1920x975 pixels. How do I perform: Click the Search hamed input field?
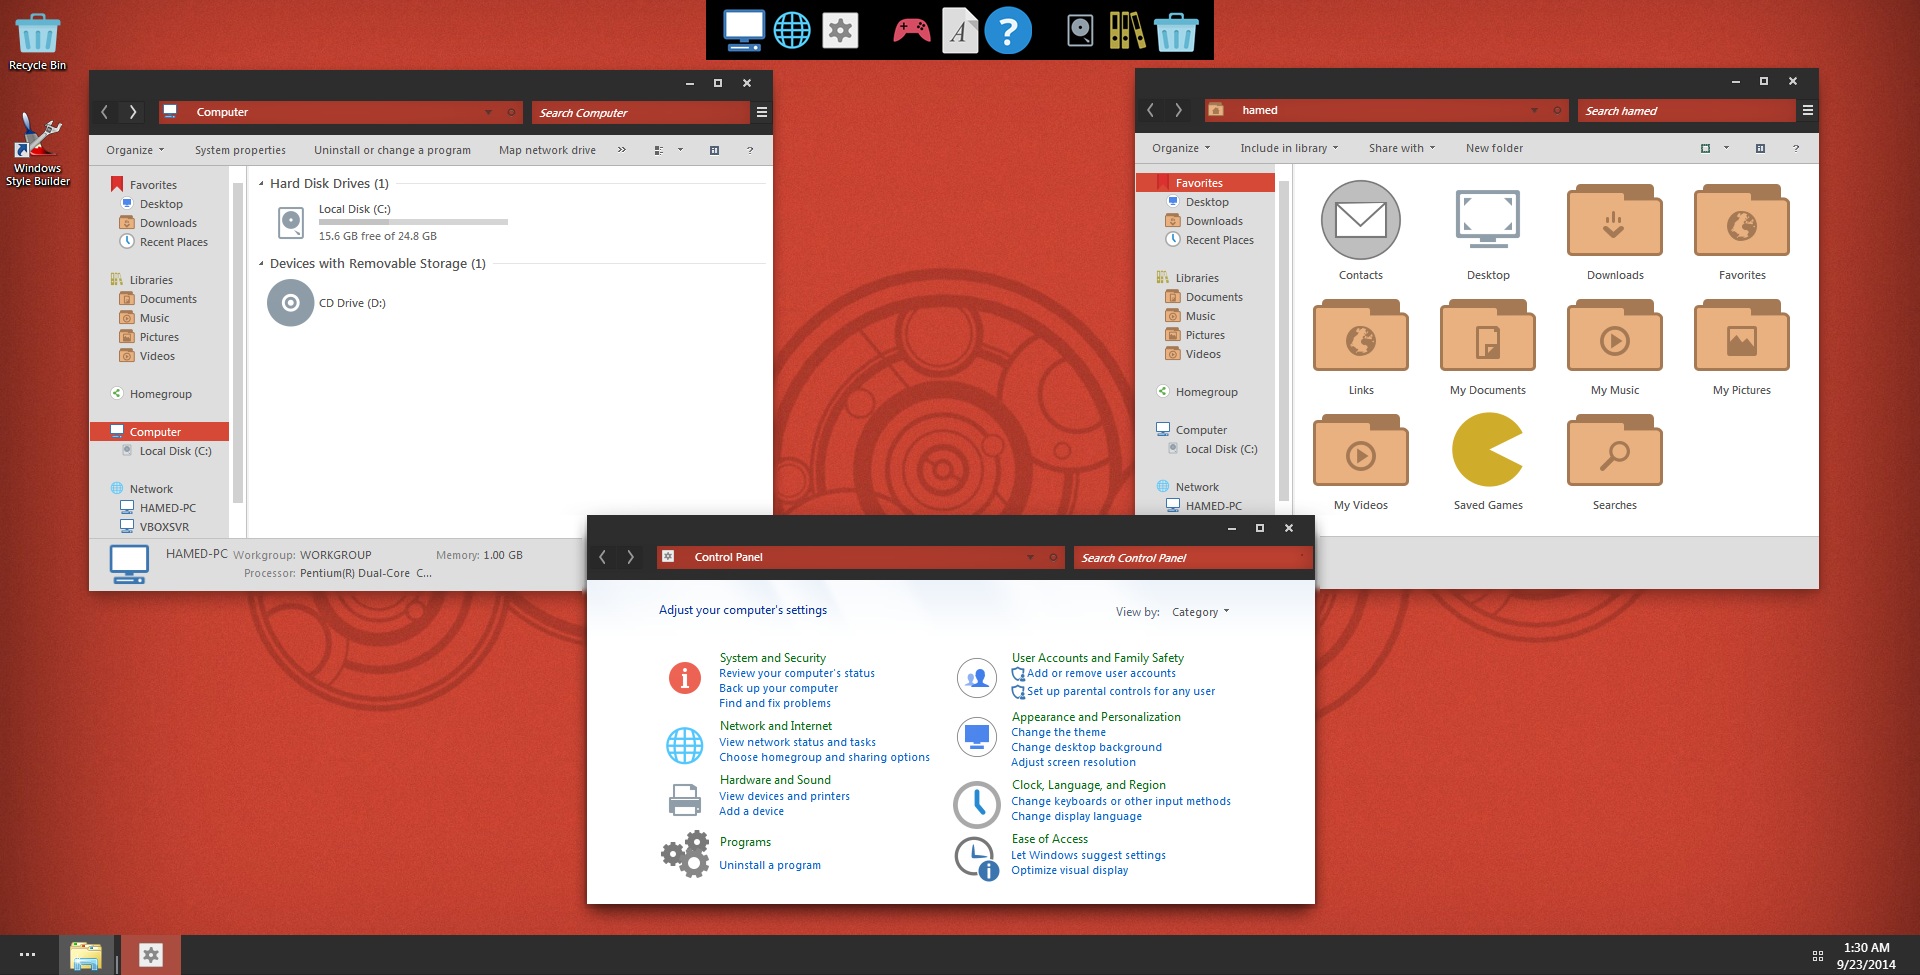tap(1686, 111)
